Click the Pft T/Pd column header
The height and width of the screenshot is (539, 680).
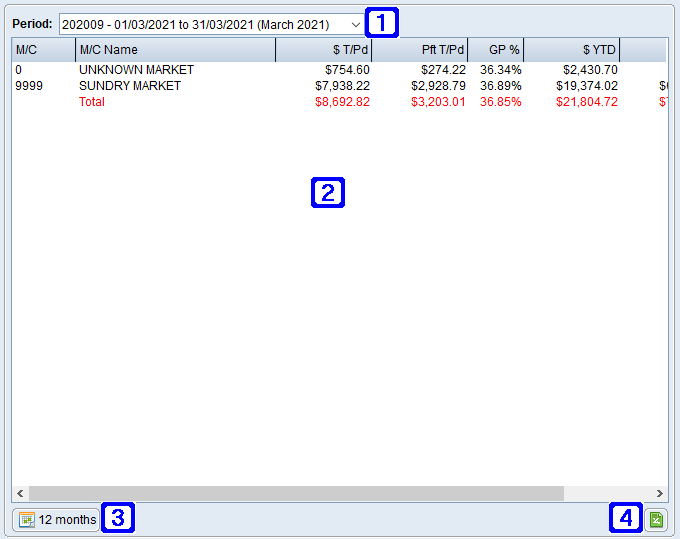pyautogui.click(x=420, y=50)
